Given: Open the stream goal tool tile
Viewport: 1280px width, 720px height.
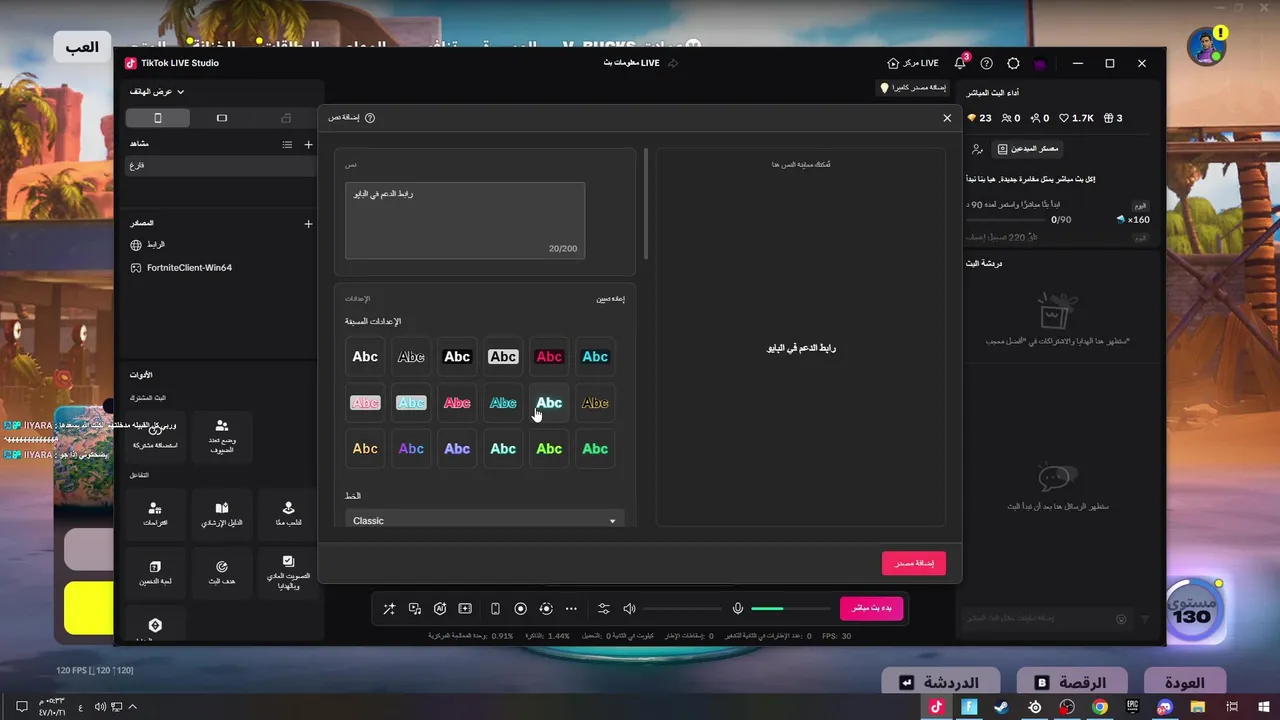Looking at the screenshot, I should tap(222, 573).
